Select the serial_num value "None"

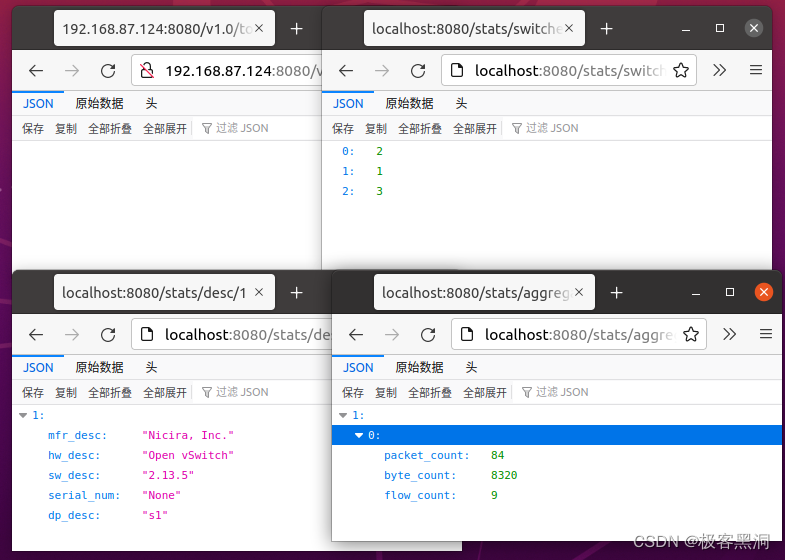[161, 495]
